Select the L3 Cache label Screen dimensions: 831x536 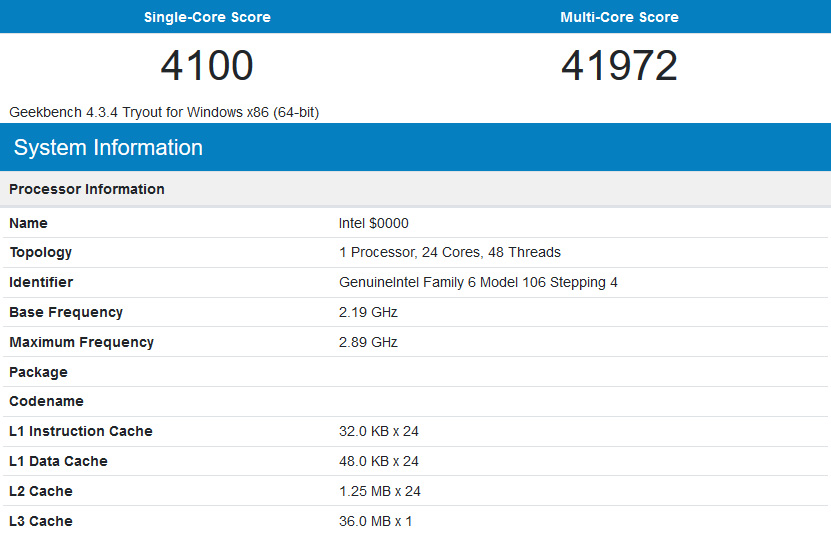(x=41, y=522)
